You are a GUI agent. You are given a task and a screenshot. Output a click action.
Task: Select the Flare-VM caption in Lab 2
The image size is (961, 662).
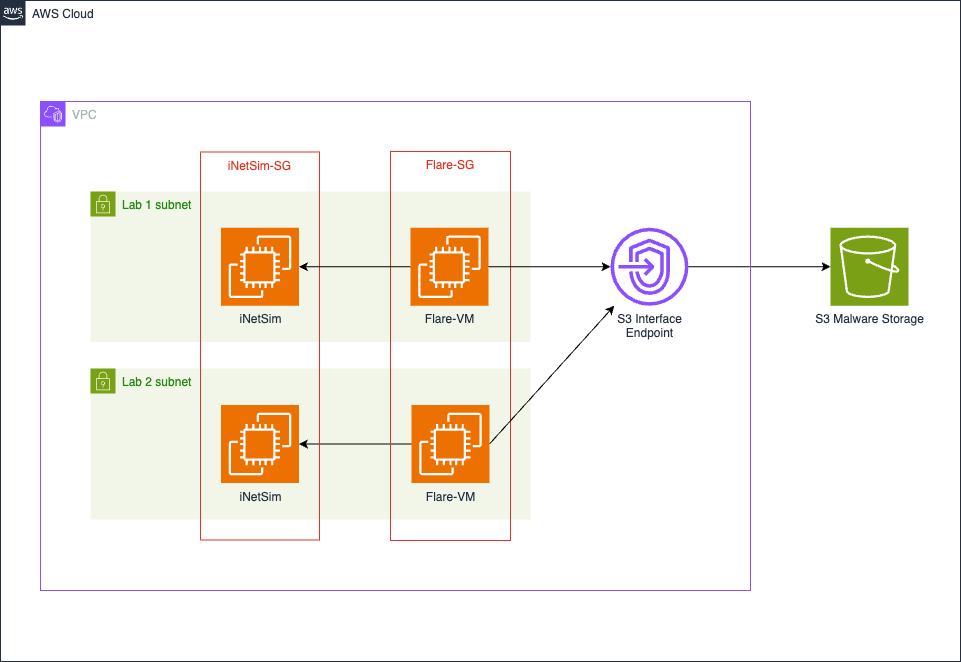[x=450, y=496]
